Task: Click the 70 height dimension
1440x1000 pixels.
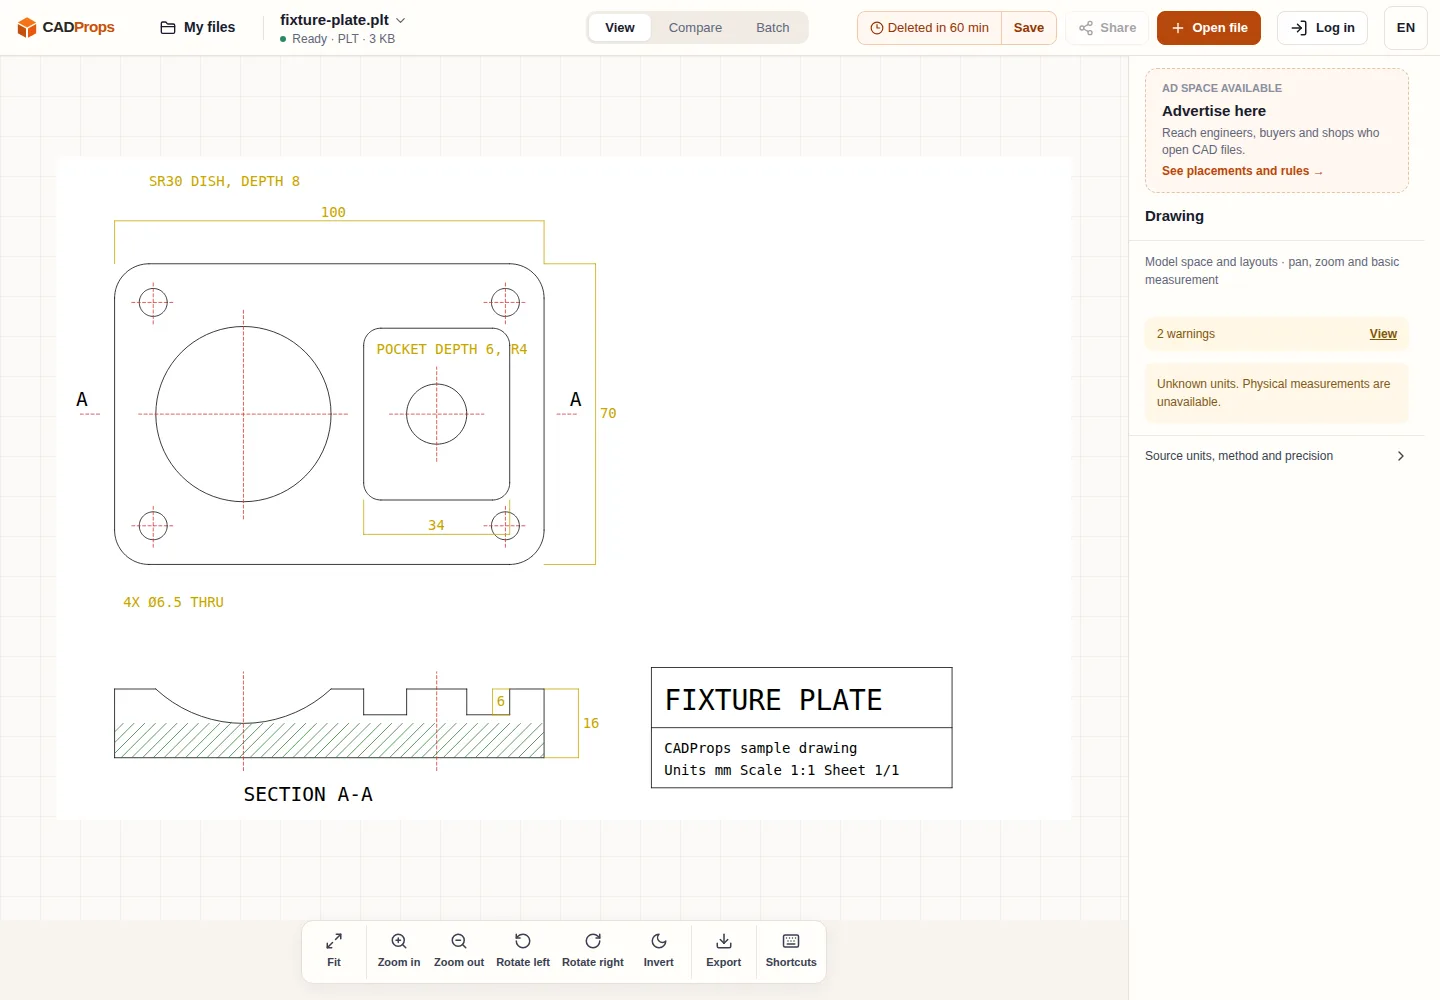Action: (608, 413)
